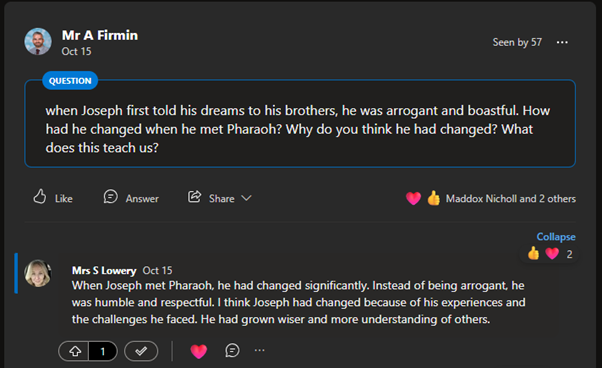Collapse the answers thread
Viewport: 602px width, 368px height.
556,237
